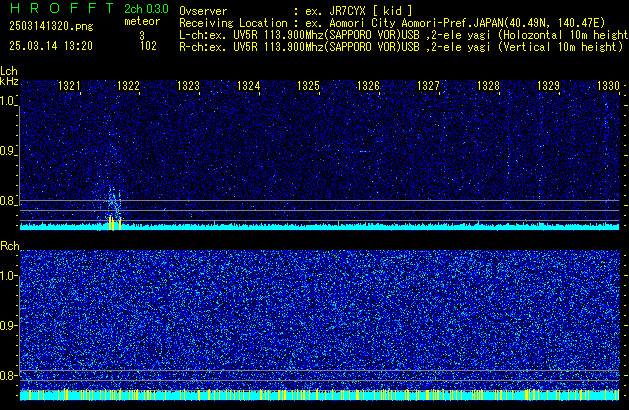
Task: Click the L-ch receiver description line
Action: 404,35
